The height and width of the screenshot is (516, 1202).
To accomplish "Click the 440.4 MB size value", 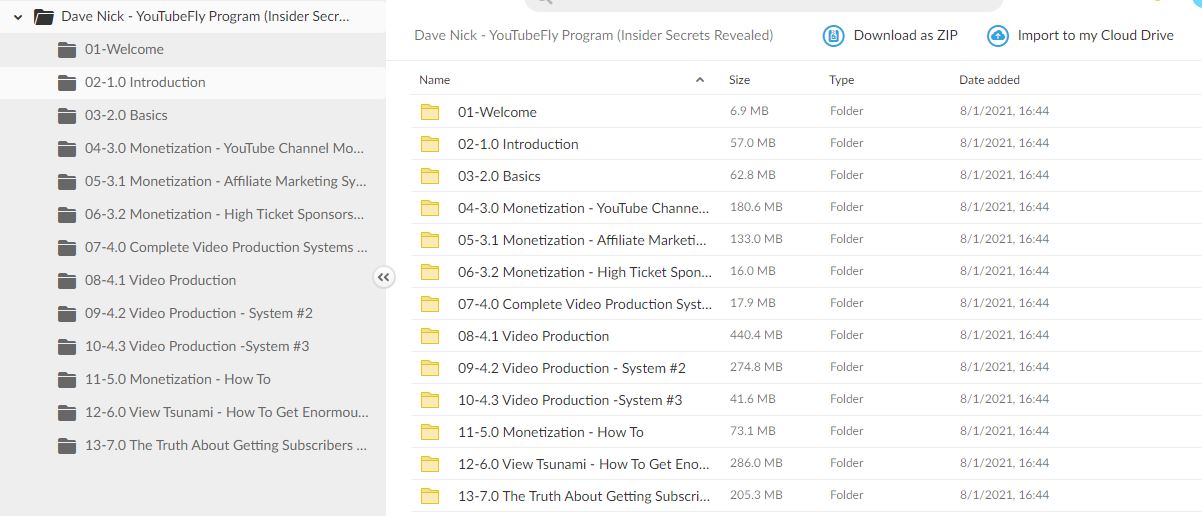I will click(756, 335).
